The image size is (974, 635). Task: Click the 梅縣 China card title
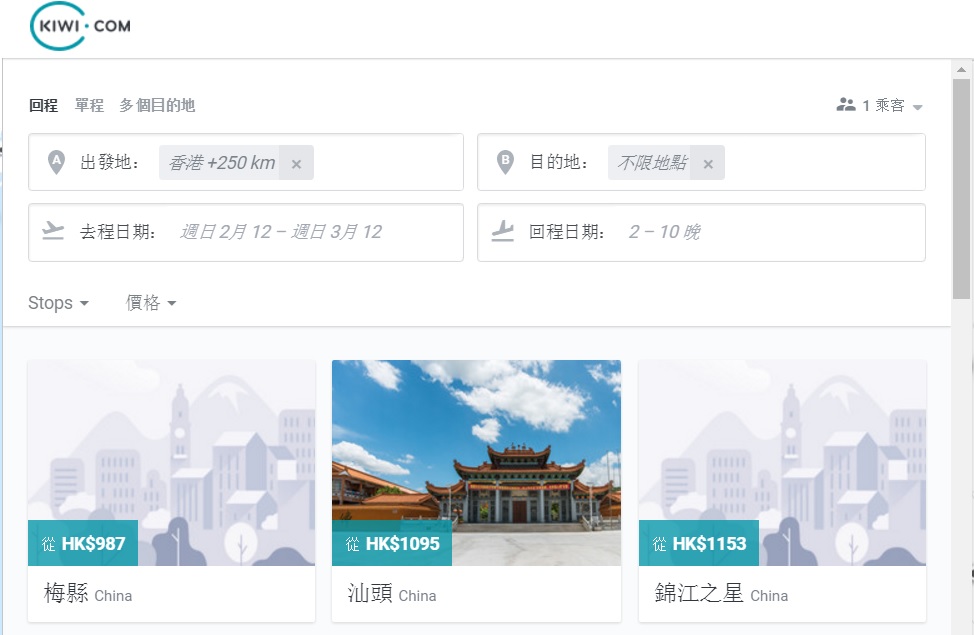(x=88, y=593)
